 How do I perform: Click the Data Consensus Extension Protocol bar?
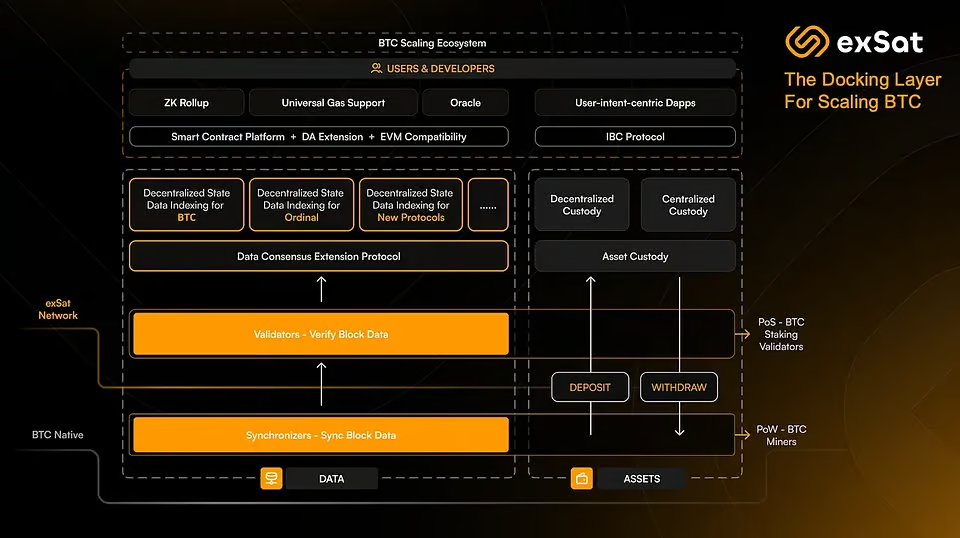pos(318,257)
